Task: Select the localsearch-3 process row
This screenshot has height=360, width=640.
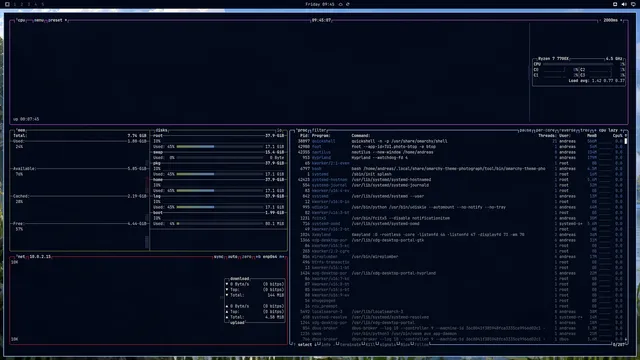Action: click(459, 312)
